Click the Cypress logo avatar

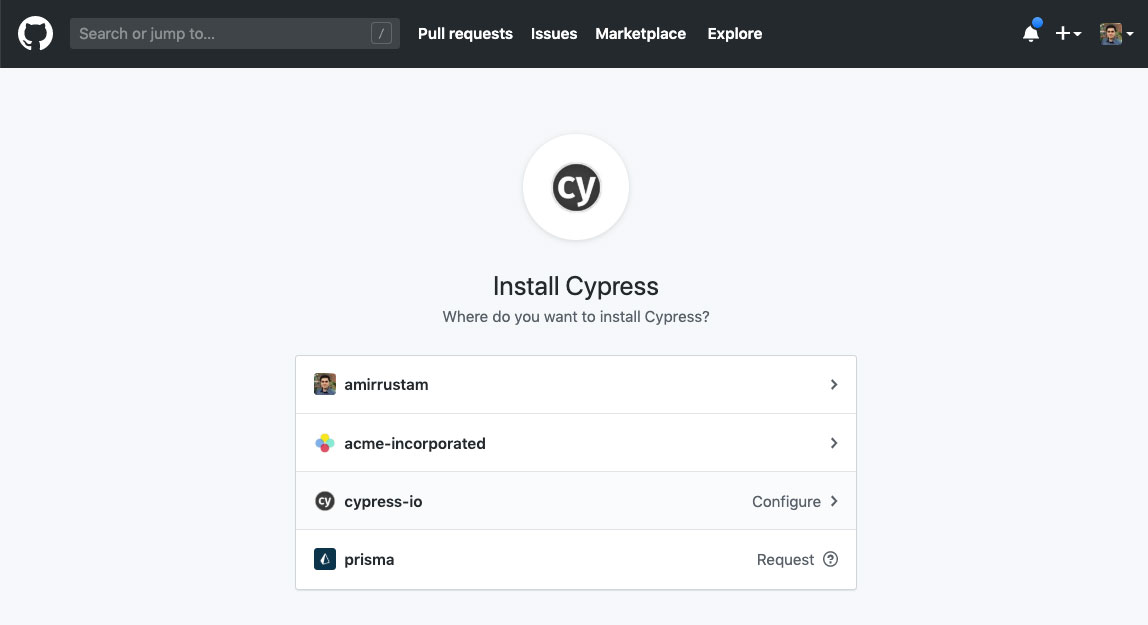pos(576,187)
